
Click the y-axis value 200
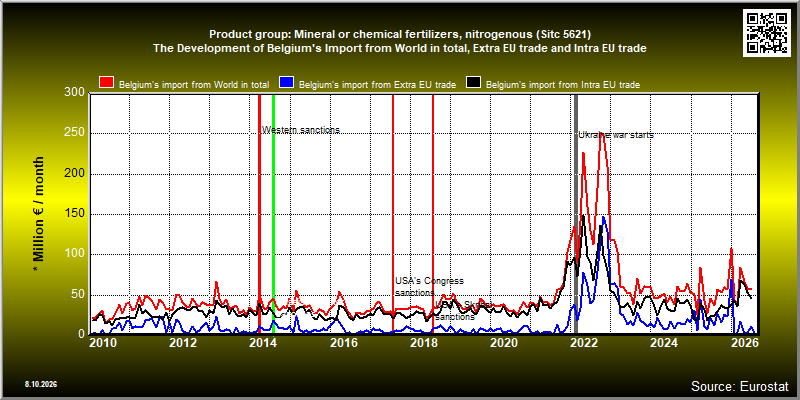75,174
